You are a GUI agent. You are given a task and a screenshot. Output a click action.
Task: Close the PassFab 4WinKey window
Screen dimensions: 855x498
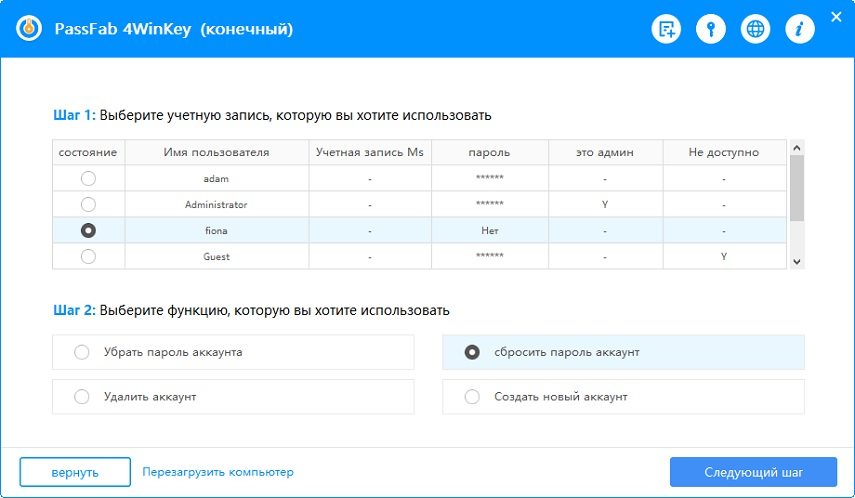pyautogui.click(x=836, y=16)
